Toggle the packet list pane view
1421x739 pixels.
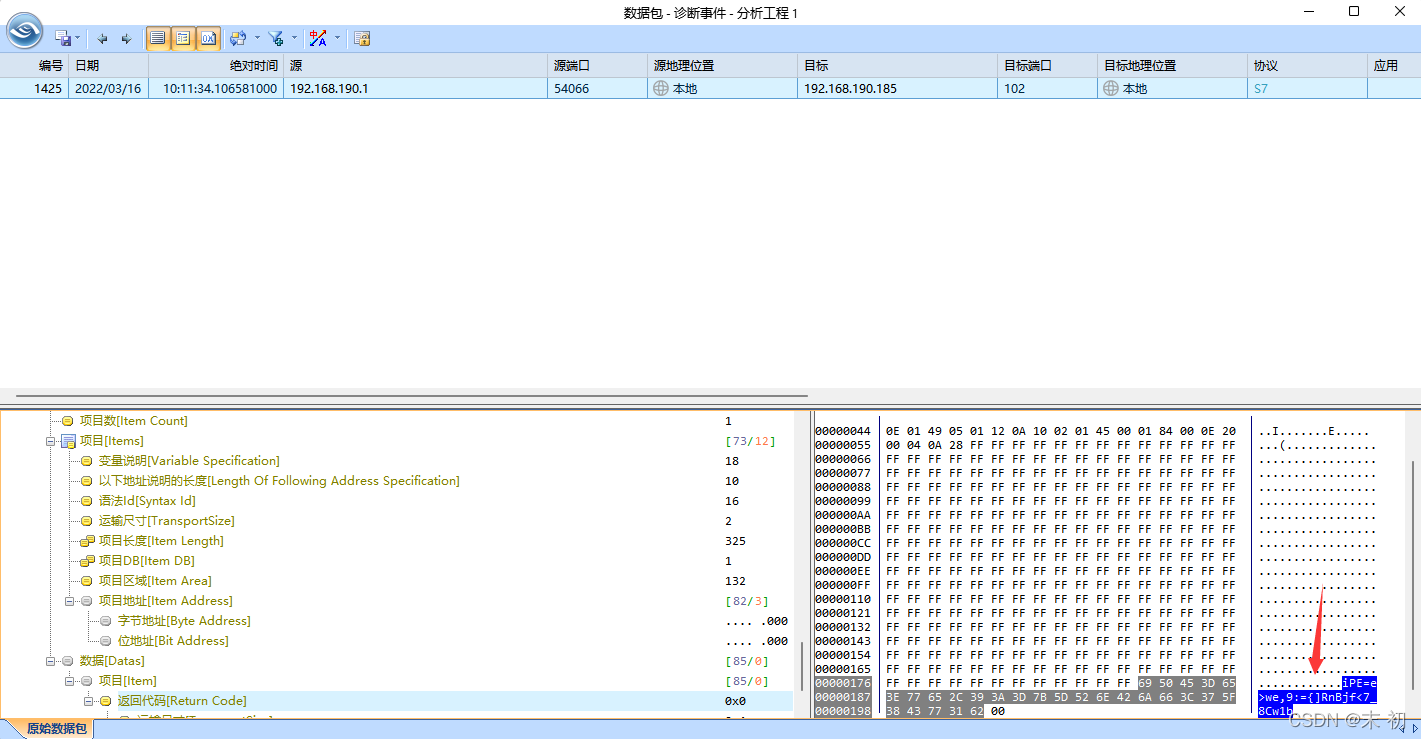pyautogui.click(x=157, y=38)
